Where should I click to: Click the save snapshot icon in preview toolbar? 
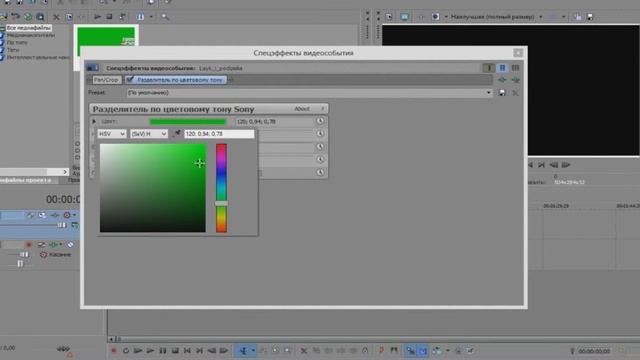pyautogui.click(x=590, y=17)
